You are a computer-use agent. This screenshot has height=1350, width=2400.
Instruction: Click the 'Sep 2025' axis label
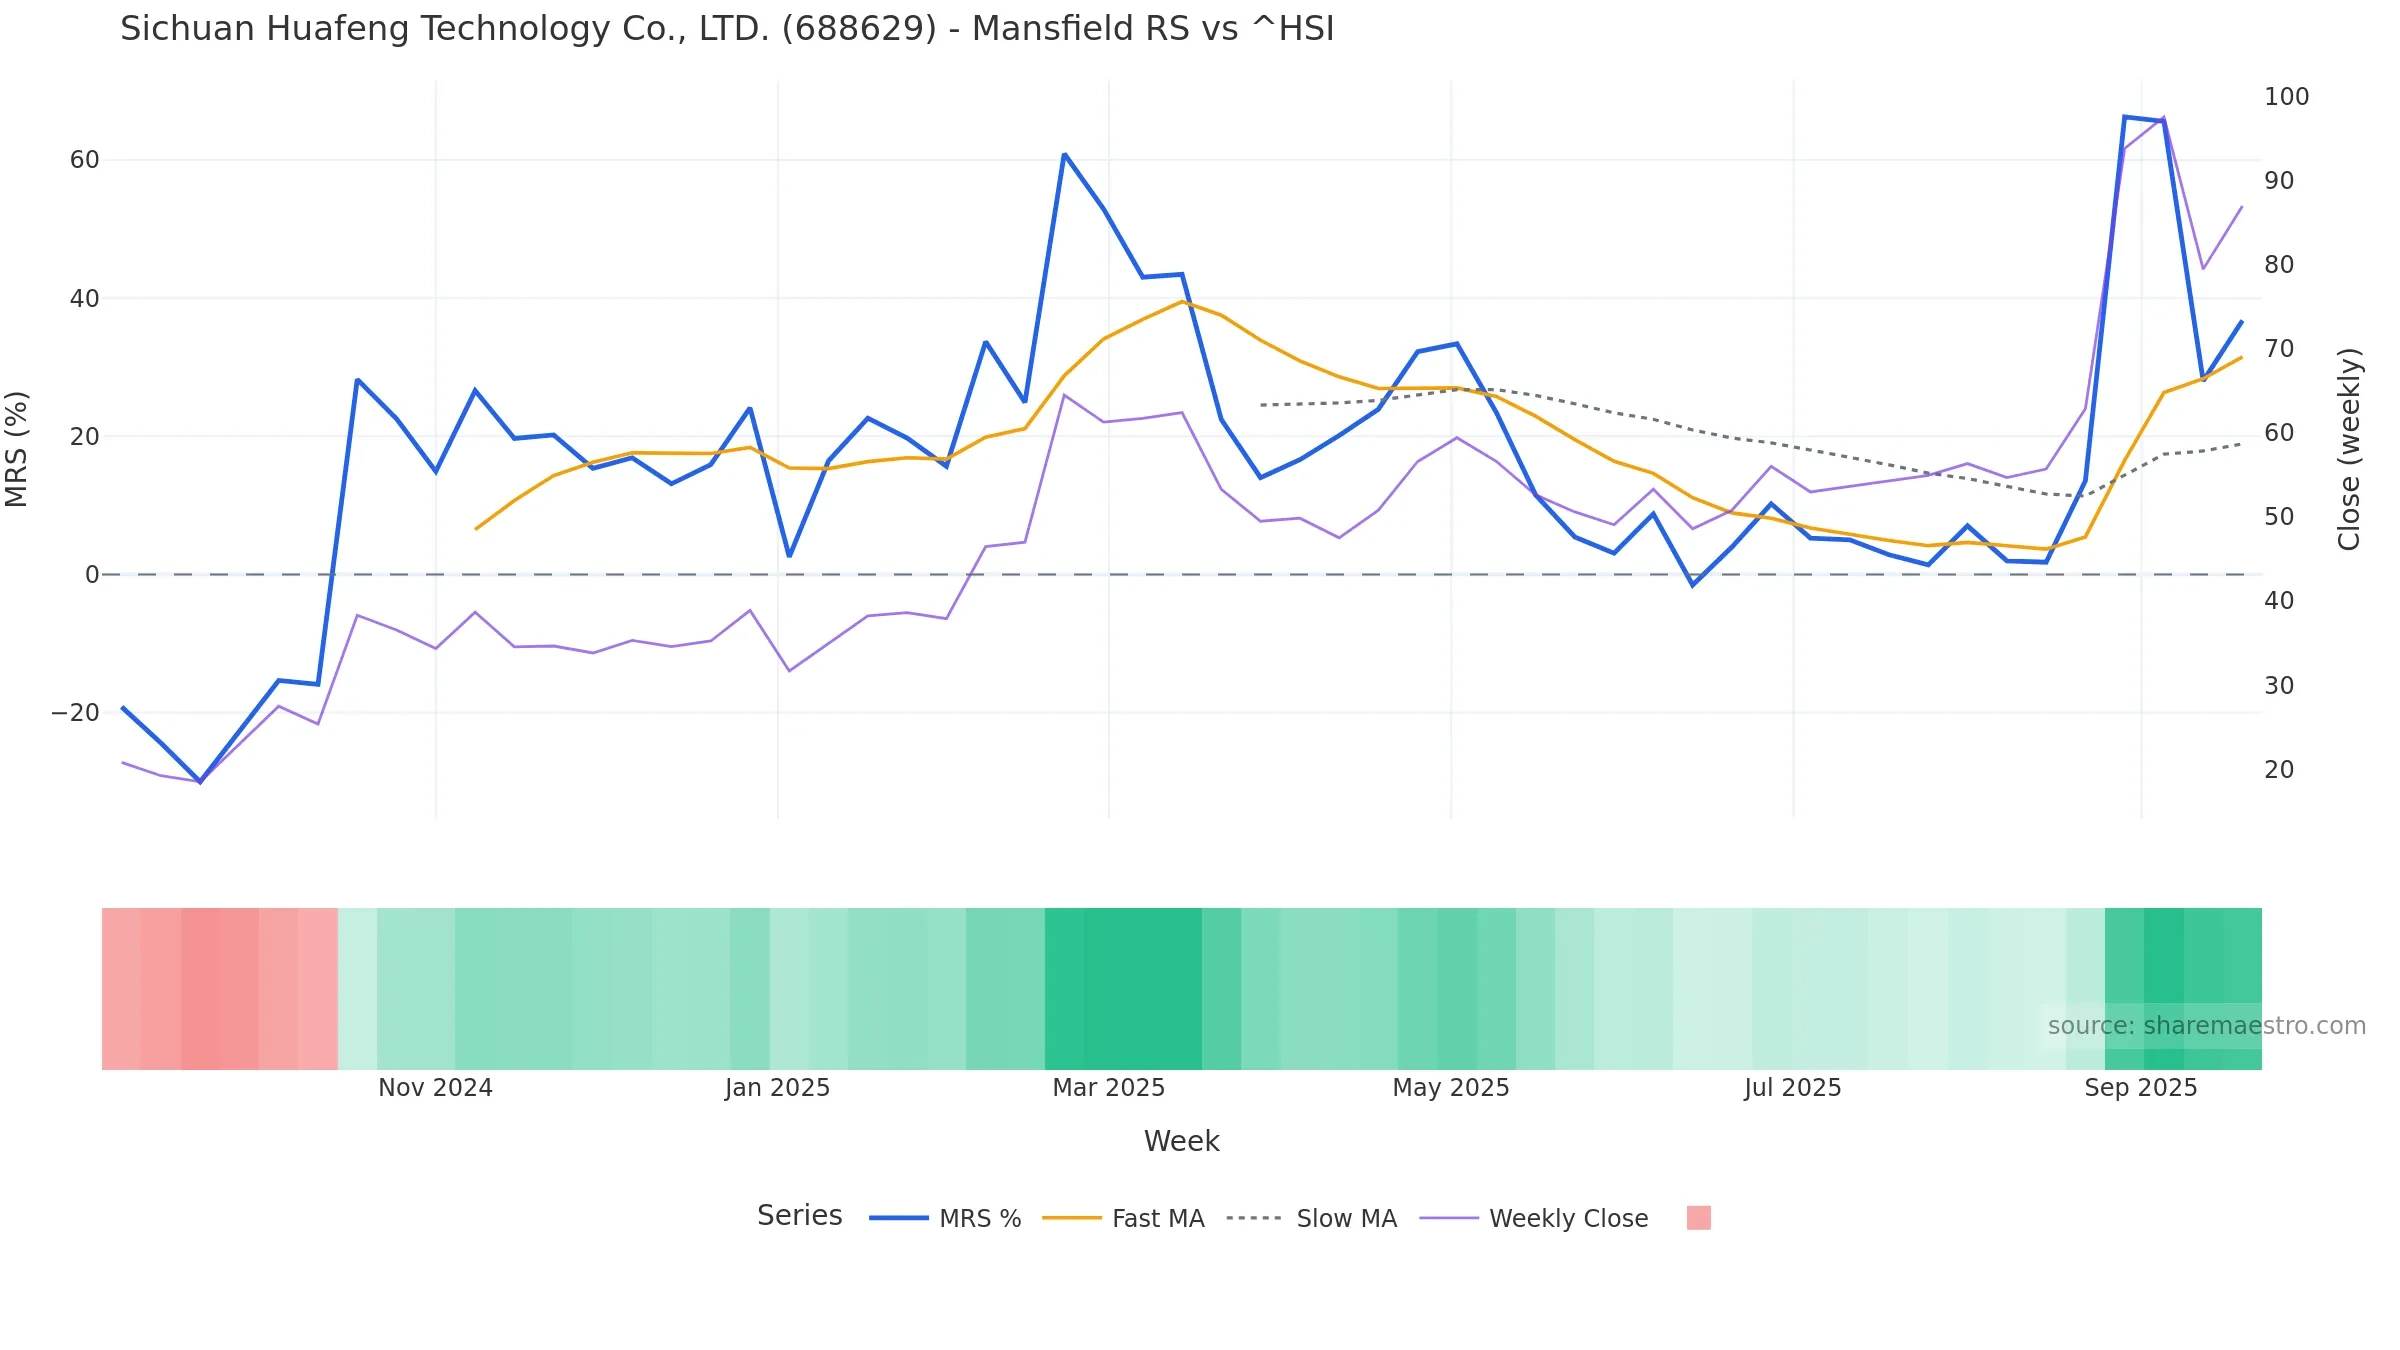click(2141, 1088)
